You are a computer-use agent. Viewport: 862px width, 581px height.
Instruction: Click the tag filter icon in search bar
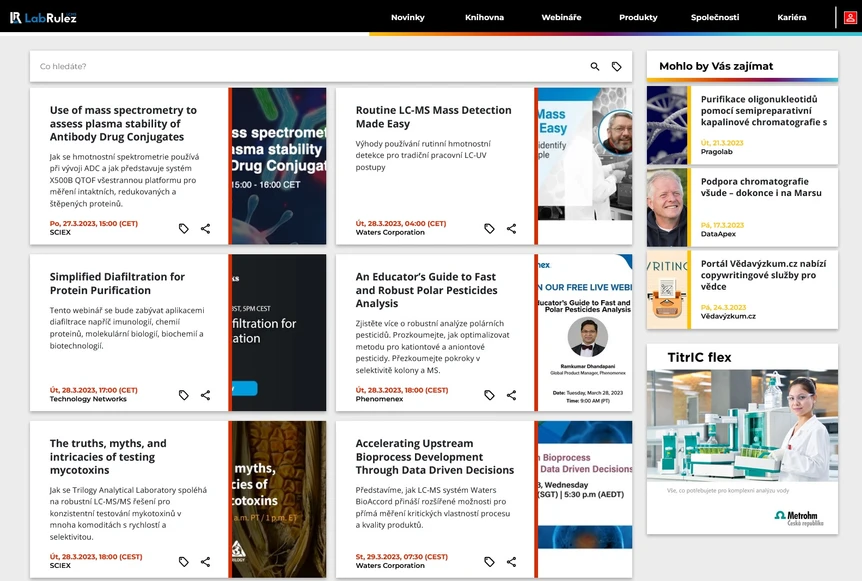[x=617, y=67]
